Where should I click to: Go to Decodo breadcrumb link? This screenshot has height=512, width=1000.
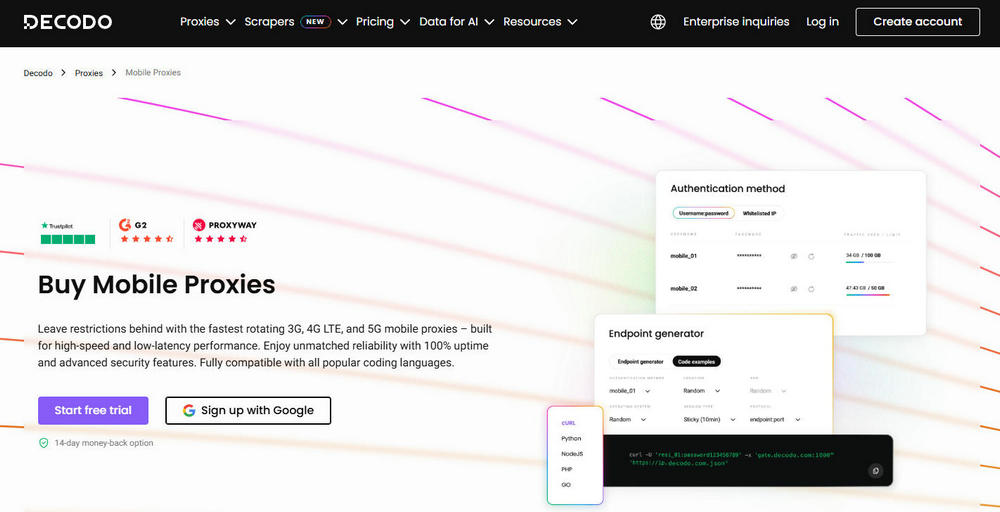coord(38,73)
